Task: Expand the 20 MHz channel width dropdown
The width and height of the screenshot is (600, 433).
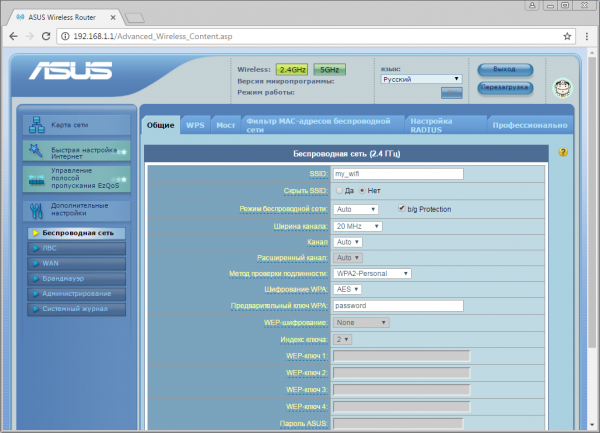Action: 357,226
